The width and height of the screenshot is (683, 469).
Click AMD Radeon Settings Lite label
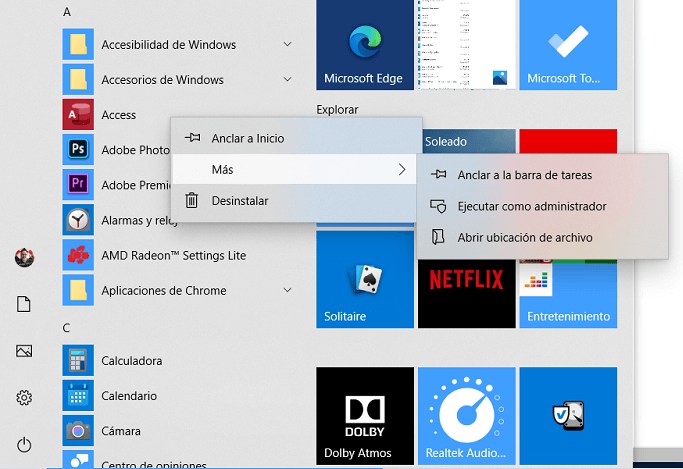(173, 255)
